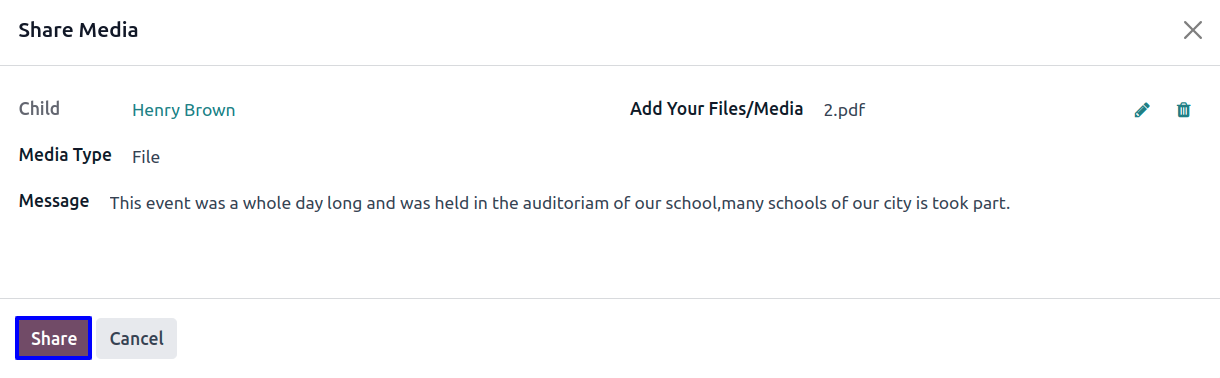Click empty footer space right of Cancel
Viewport: 1220px width, 378px height.
(x=698, y=338)
